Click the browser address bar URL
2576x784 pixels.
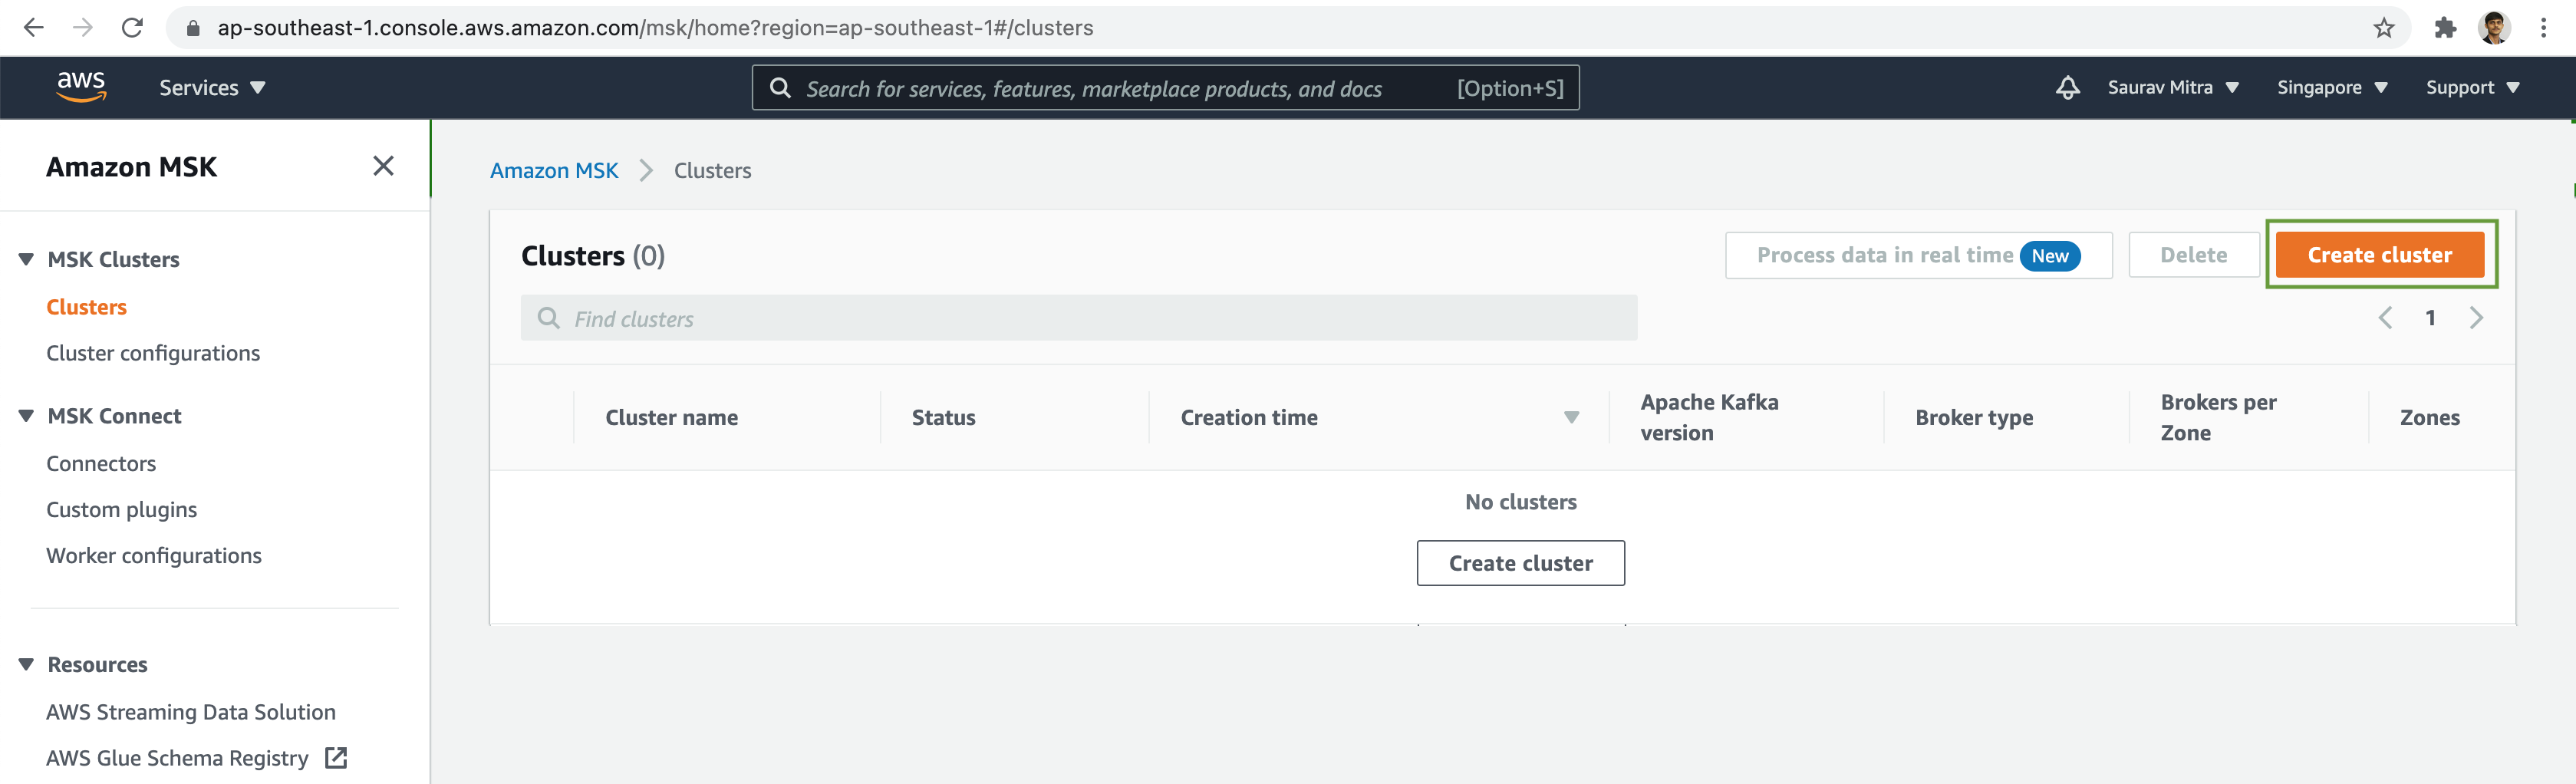[655, 28]
